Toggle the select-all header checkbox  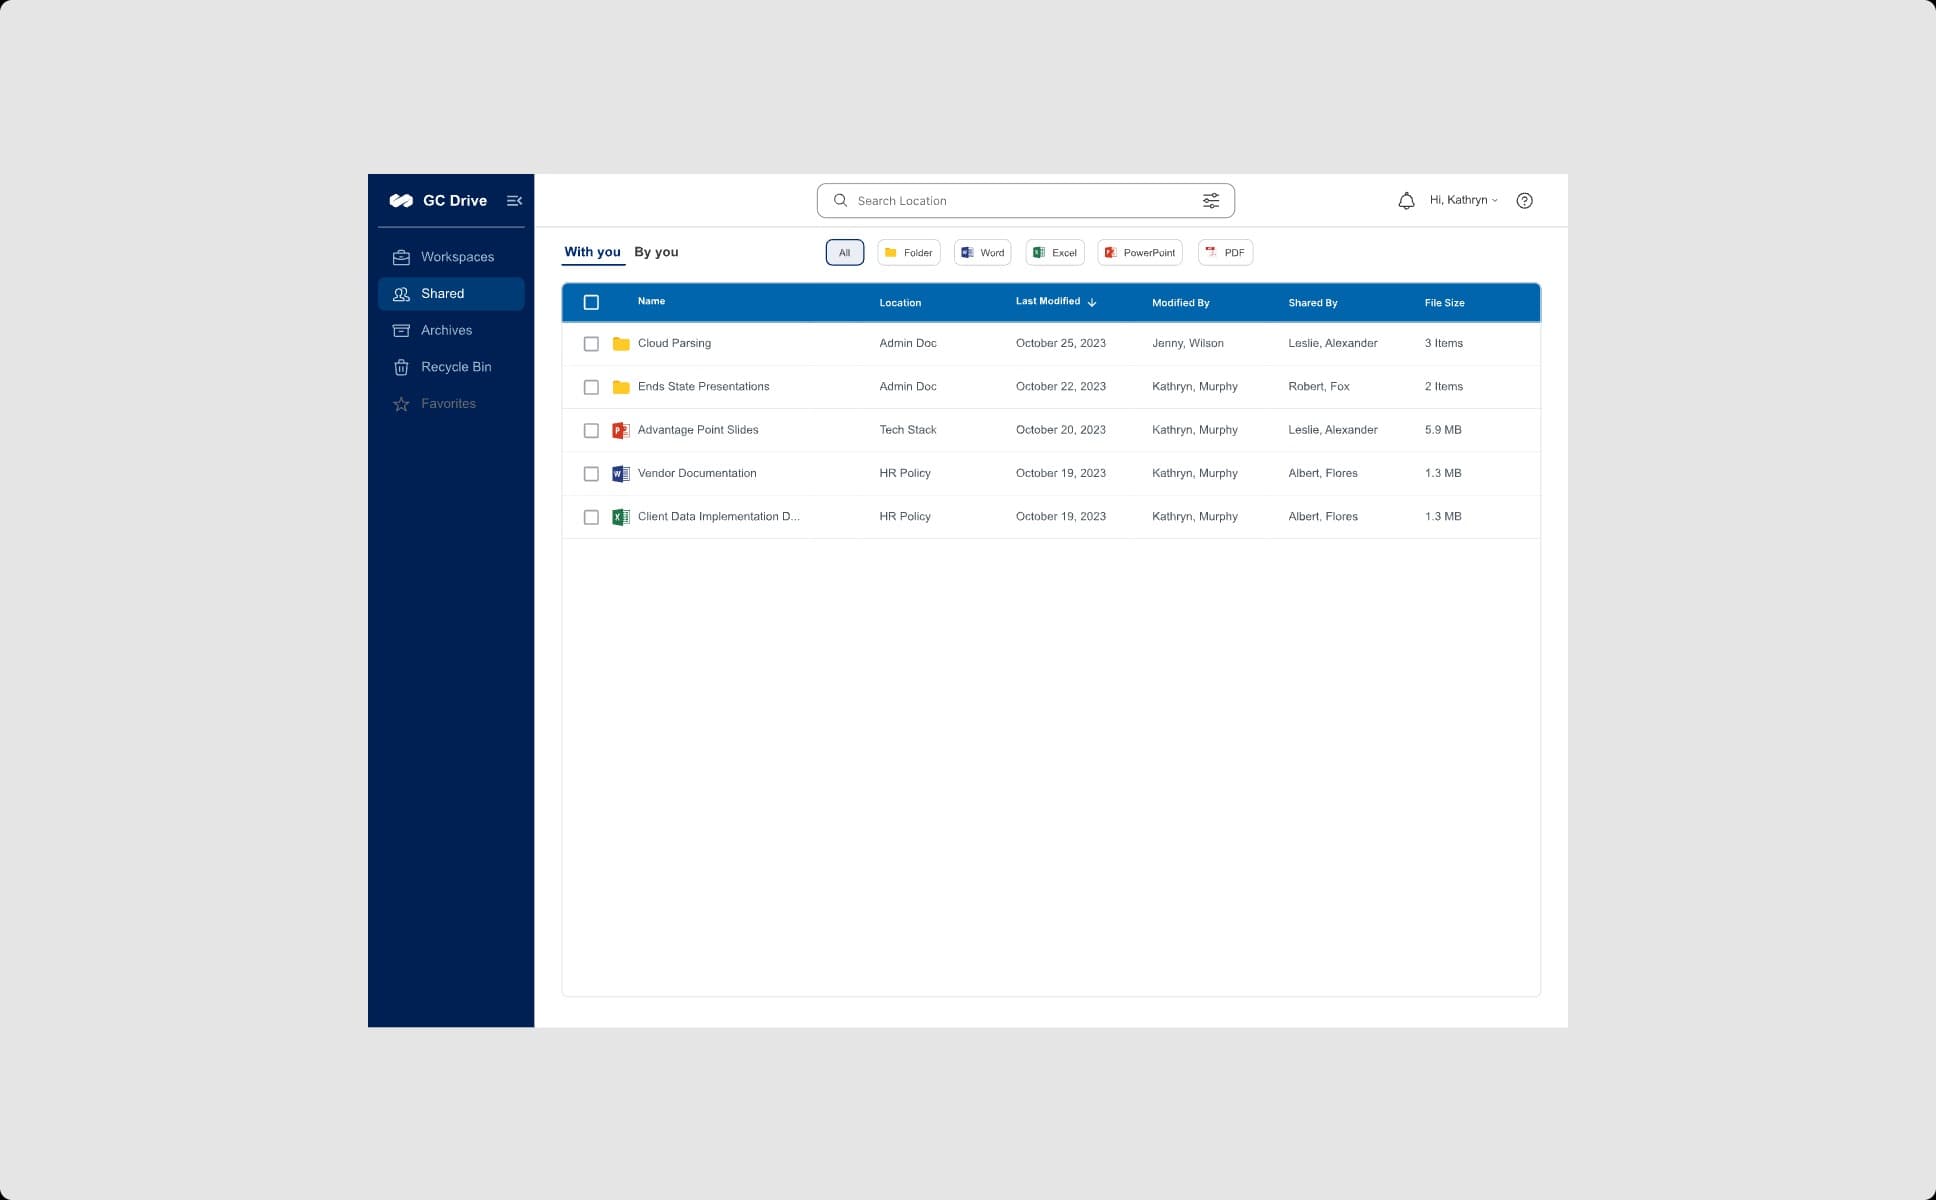coord(591,302)
